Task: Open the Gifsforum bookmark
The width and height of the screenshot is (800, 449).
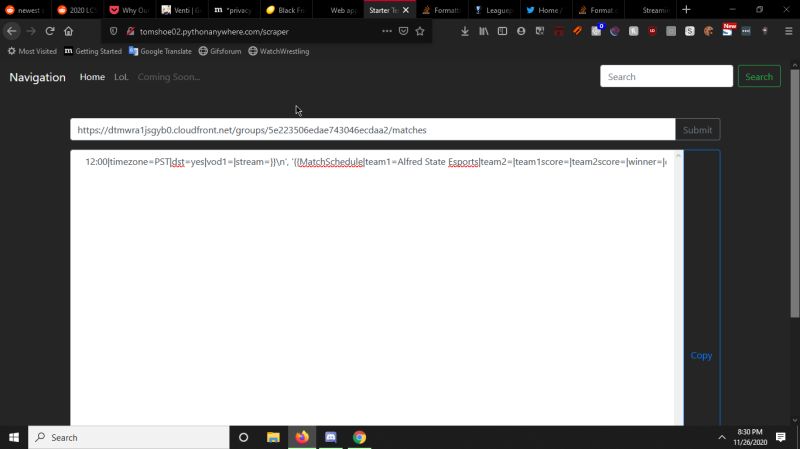Action: tap(220, 51)
